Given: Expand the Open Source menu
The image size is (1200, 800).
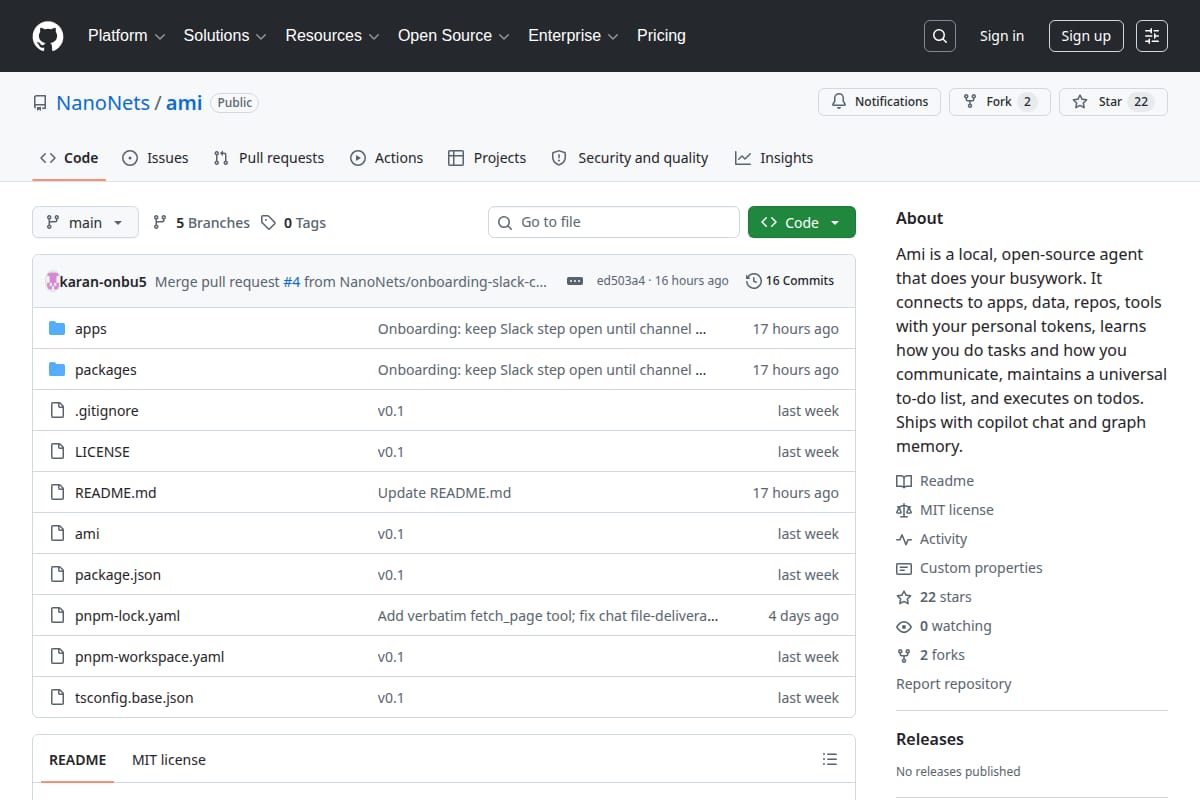Looking at the screenshot, I should 454,36.
